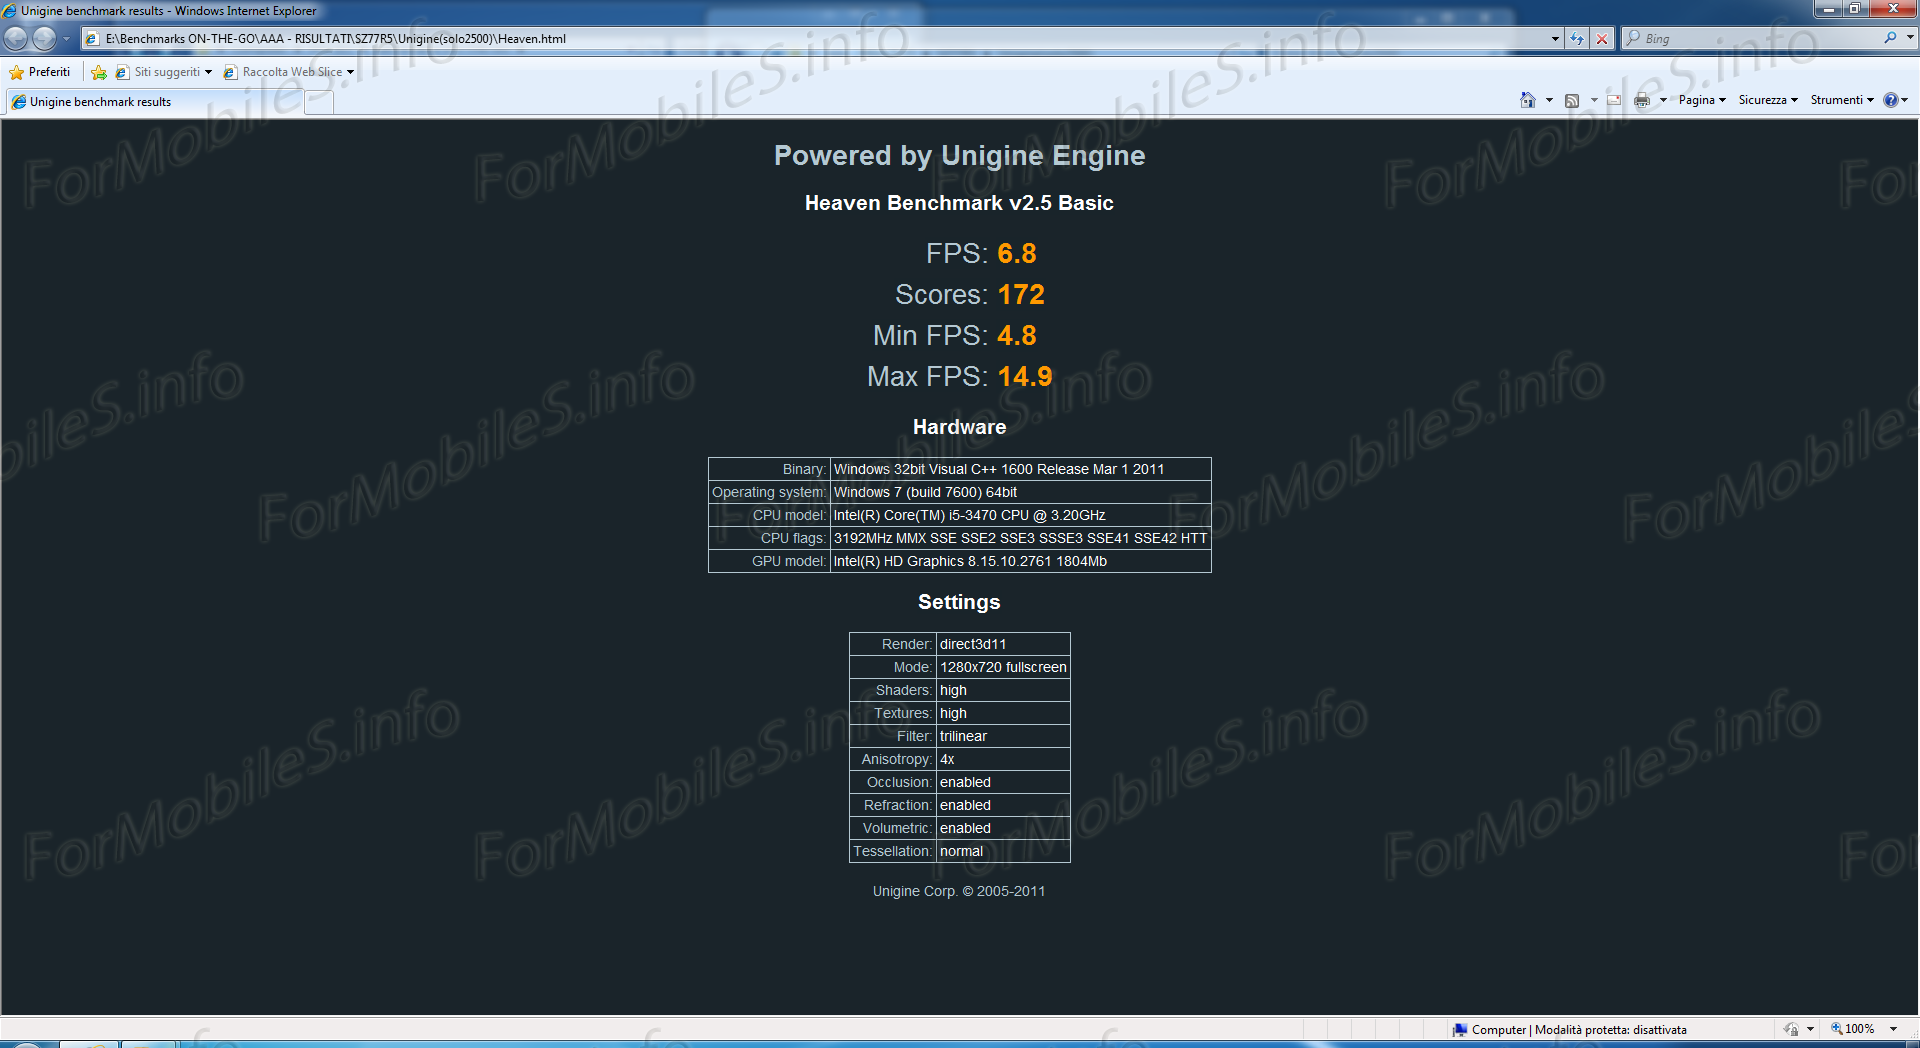Image resolution: width=1920 pixels, height=1048 pixels.
Task: Open the Pagina menu
Action: pos(1701,100)
